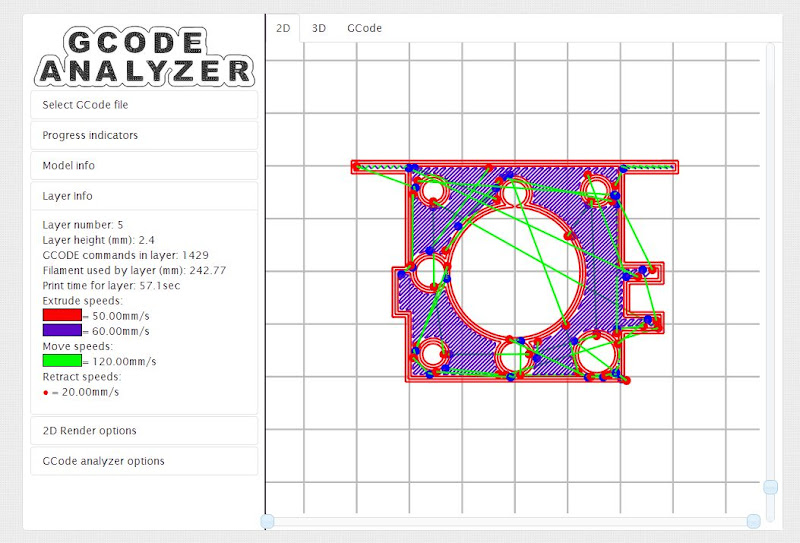
Task: Click 'Filament used by layer (mm): 242.77' text
Action: [134, 270]
